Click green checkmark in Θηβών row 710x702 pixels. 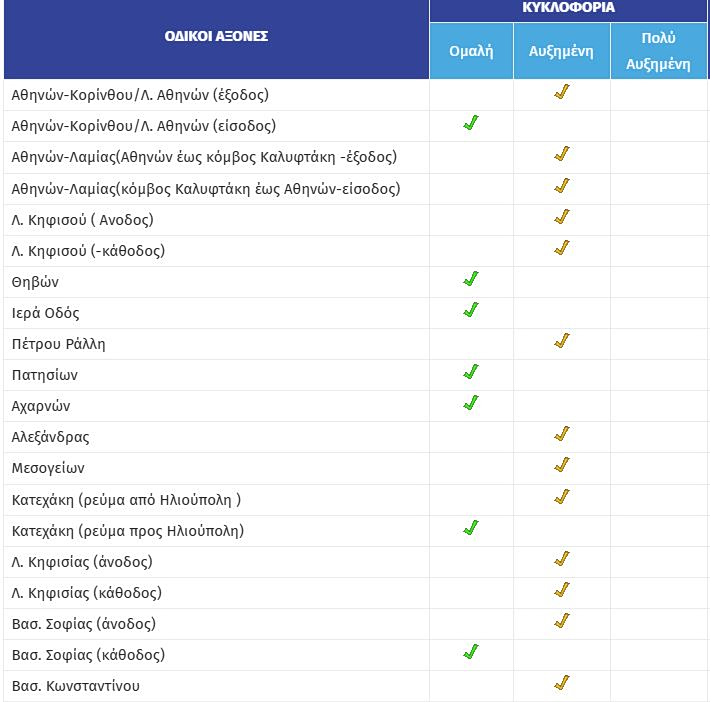point(471,280)
